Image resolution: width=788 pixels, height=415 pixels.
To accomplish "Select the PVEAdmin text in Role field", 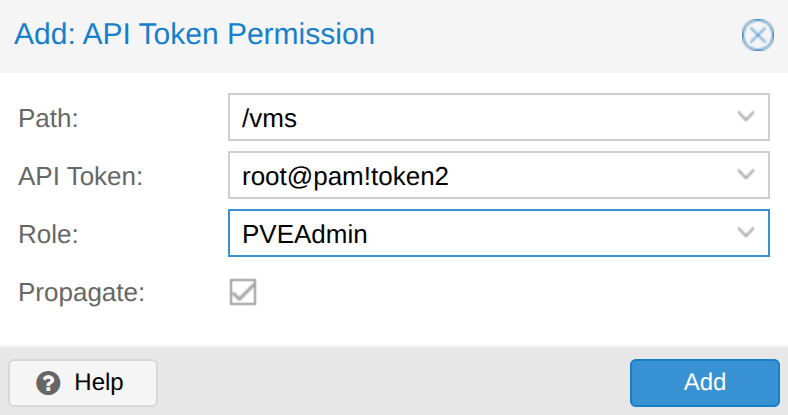I will pos(305,234).
